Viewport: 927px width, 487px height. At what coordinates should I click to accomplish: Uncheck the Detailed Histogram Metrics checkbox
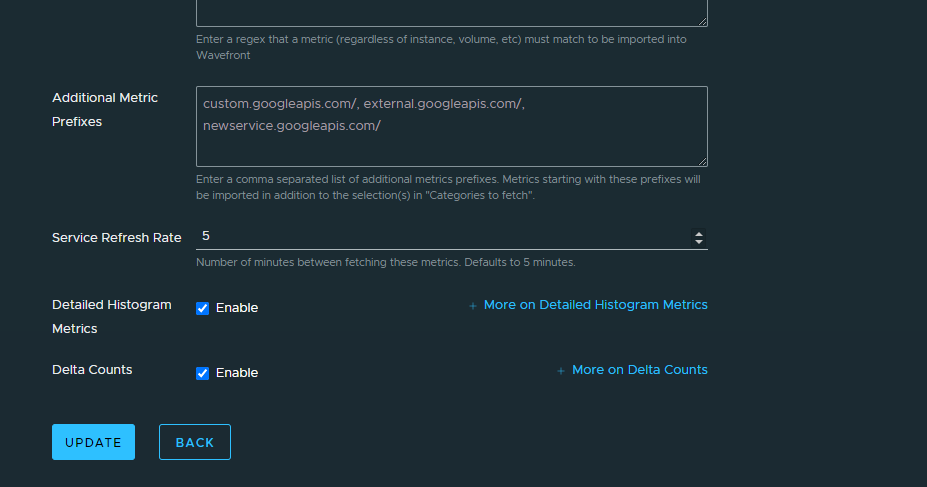point(203,308)
